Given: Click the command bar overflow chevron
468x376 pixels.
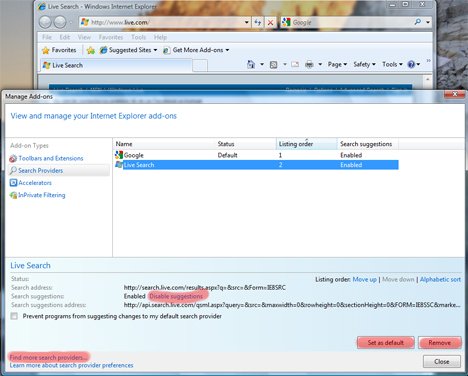Looking at the screenshot, I should (428, 61).
